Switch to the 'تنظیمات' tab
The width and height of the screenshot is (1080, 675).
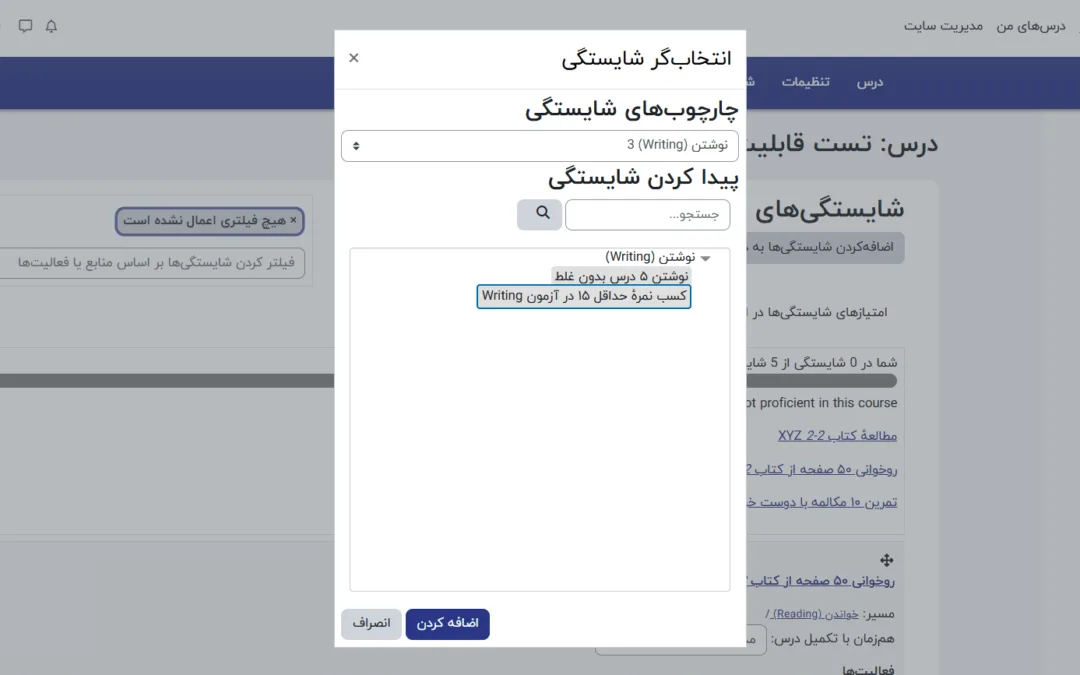(x=805, y=82)
